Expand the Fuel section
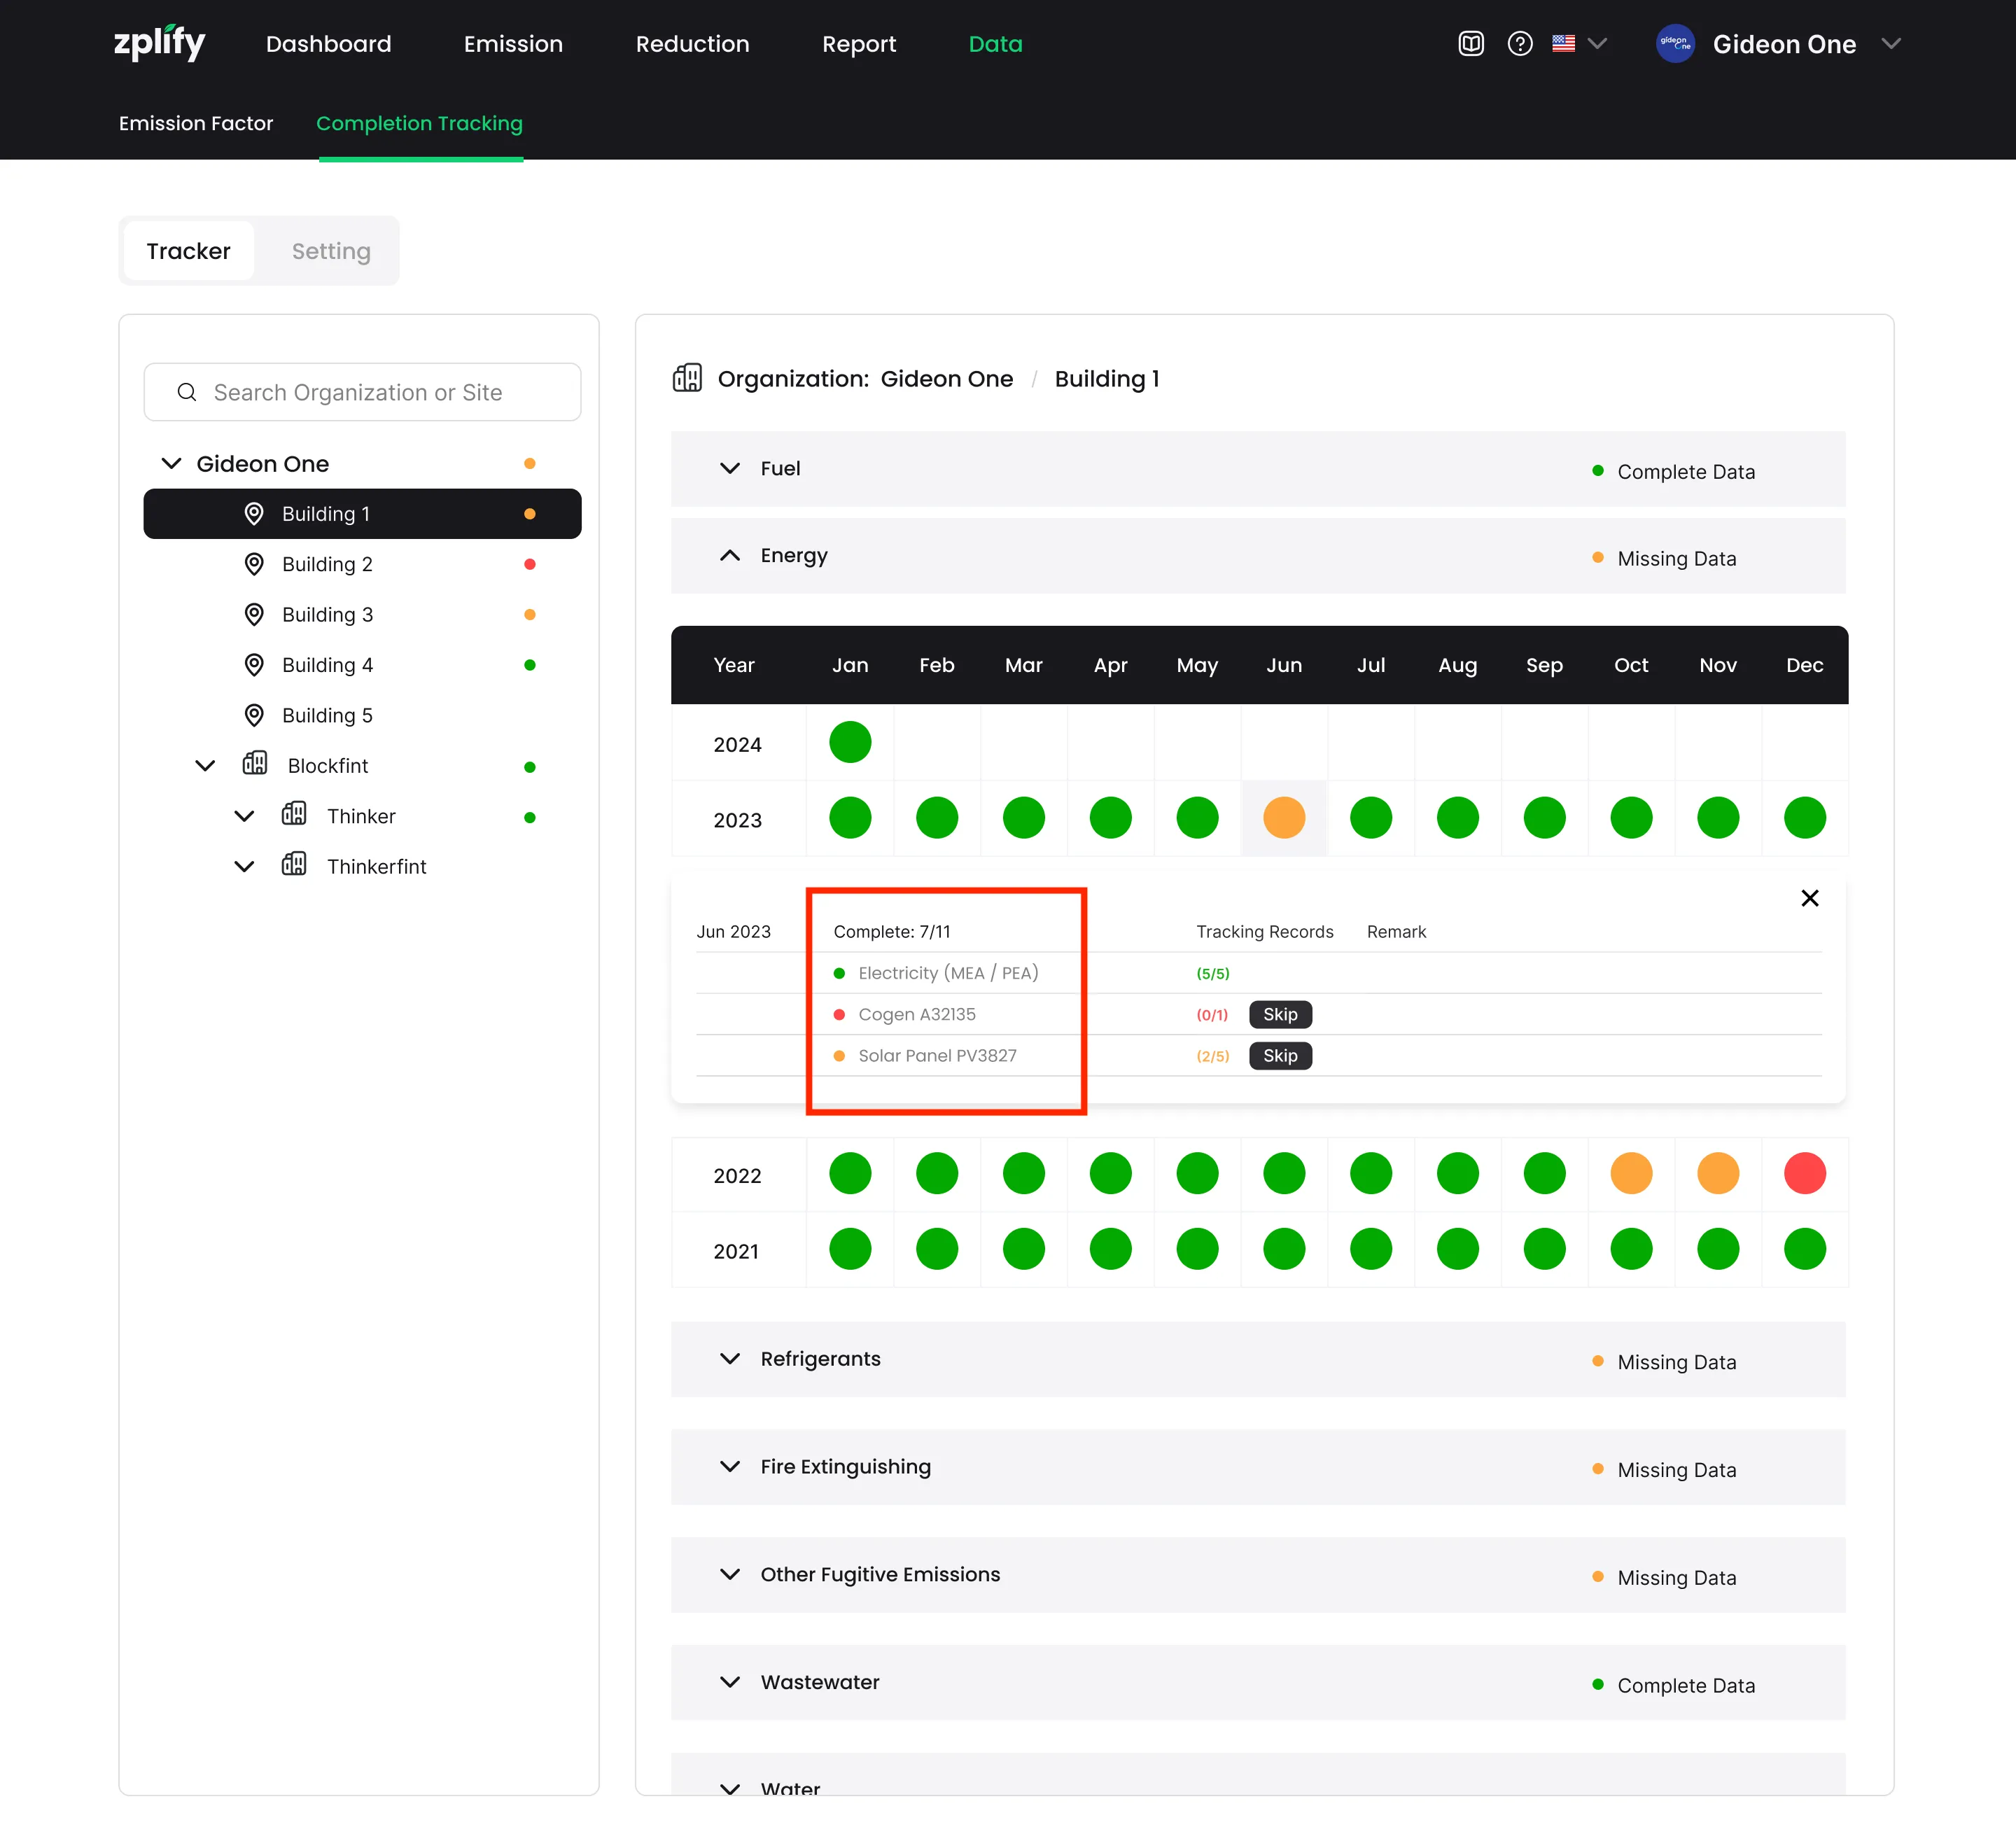 tap(730, 468)
